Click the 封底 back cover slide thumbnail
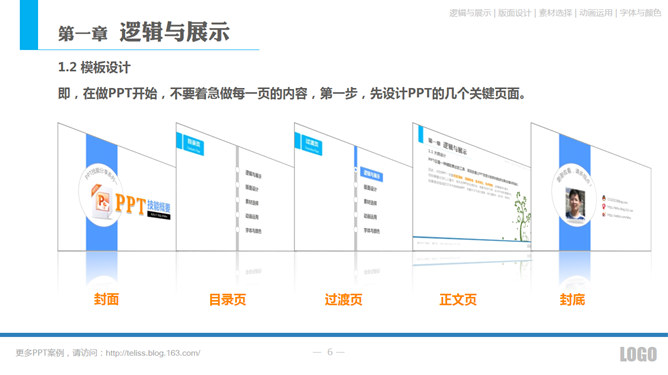 tap(591, 188)
